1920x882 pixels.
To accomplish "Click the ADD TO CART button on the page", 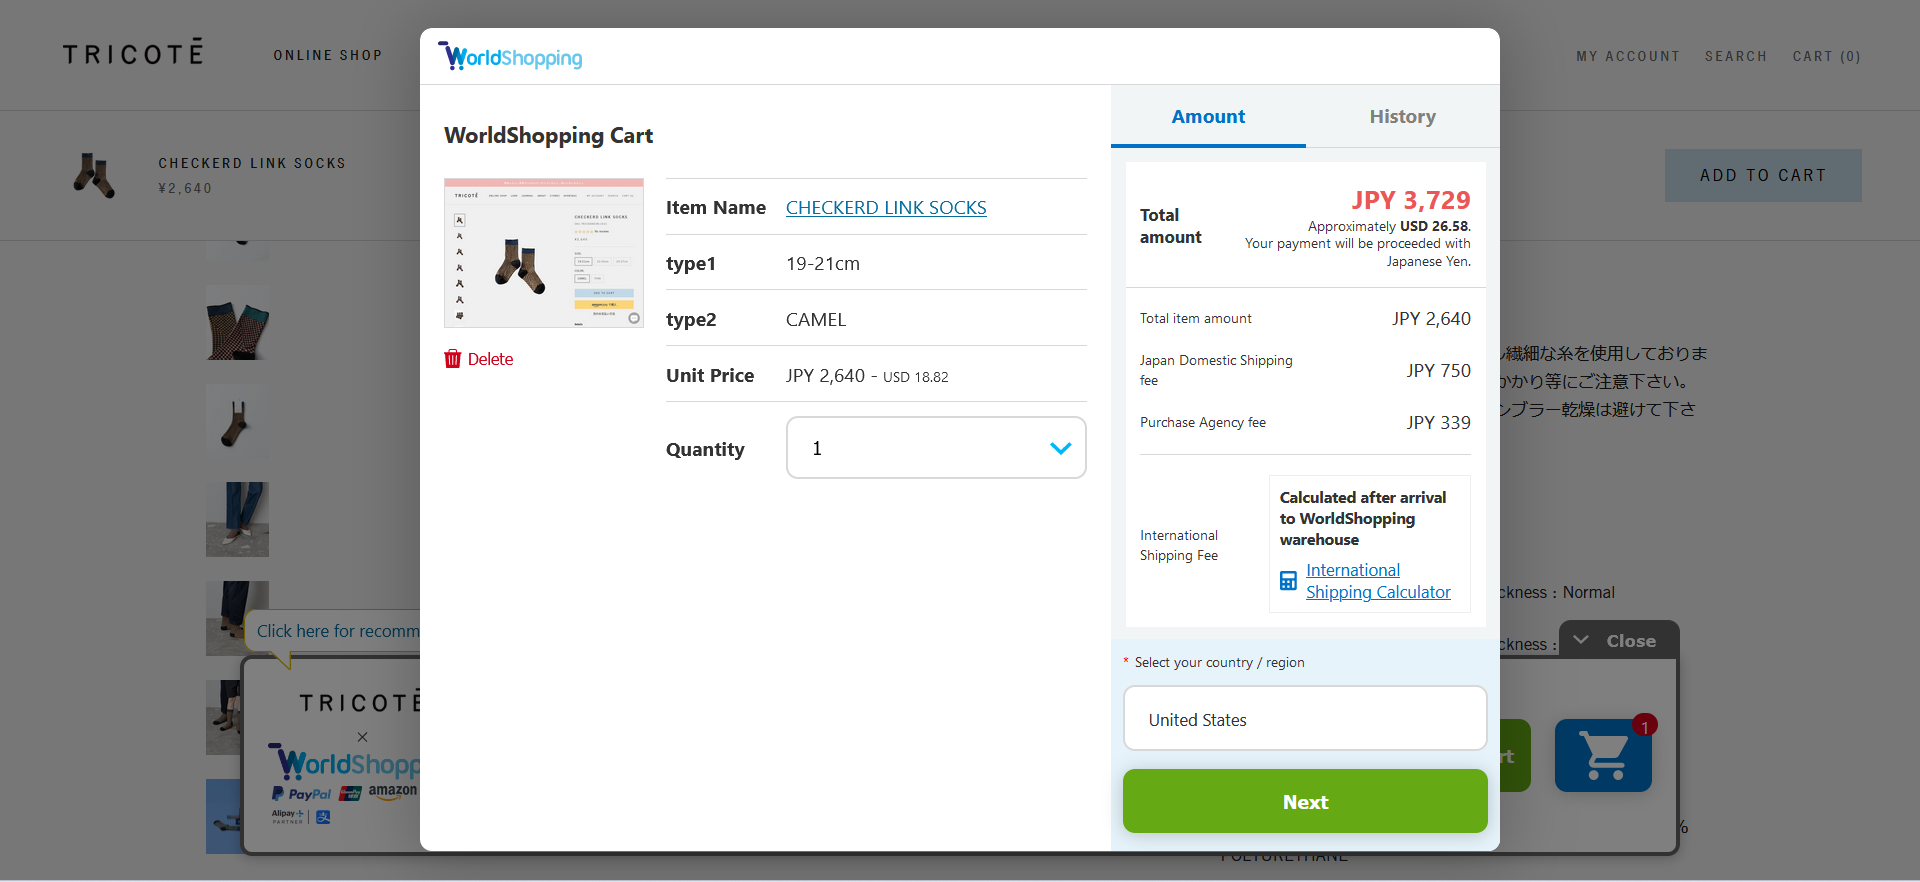I will click(1763, 175).
